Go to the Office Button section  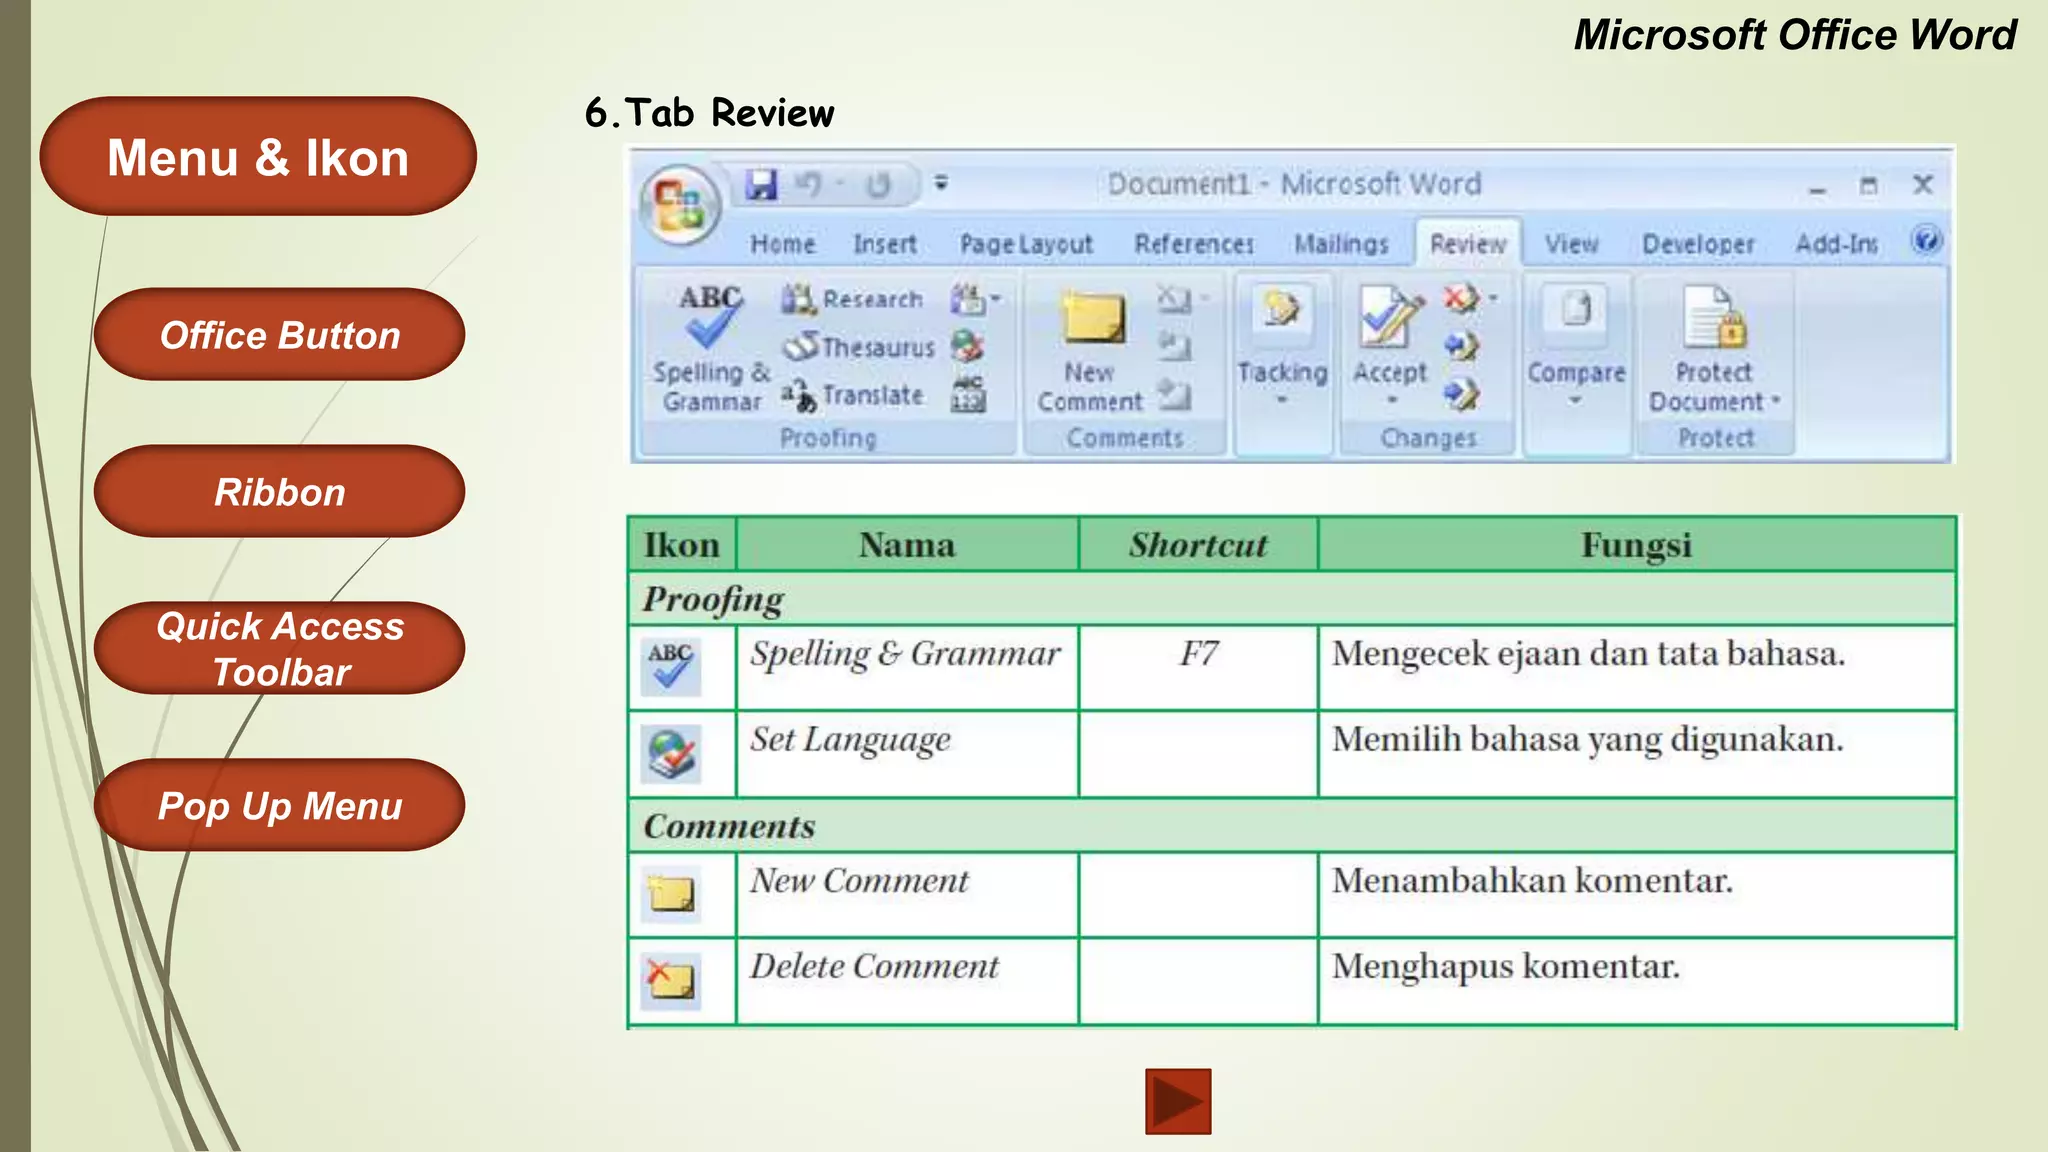pyautogui.click(x=279, y=334)
